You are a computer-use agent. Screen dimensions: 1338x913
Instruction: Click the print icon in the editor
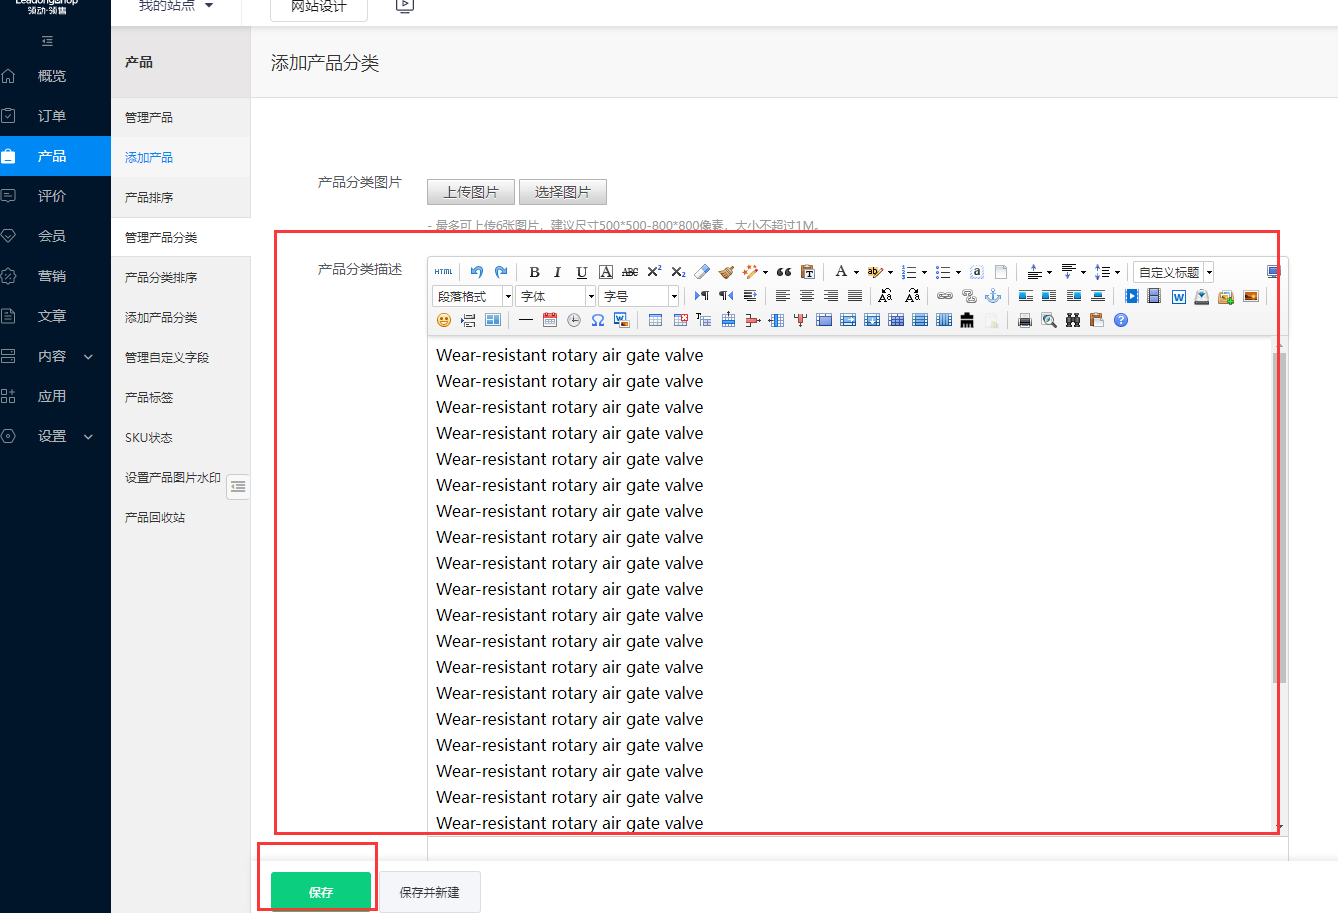click(1024, 320)
